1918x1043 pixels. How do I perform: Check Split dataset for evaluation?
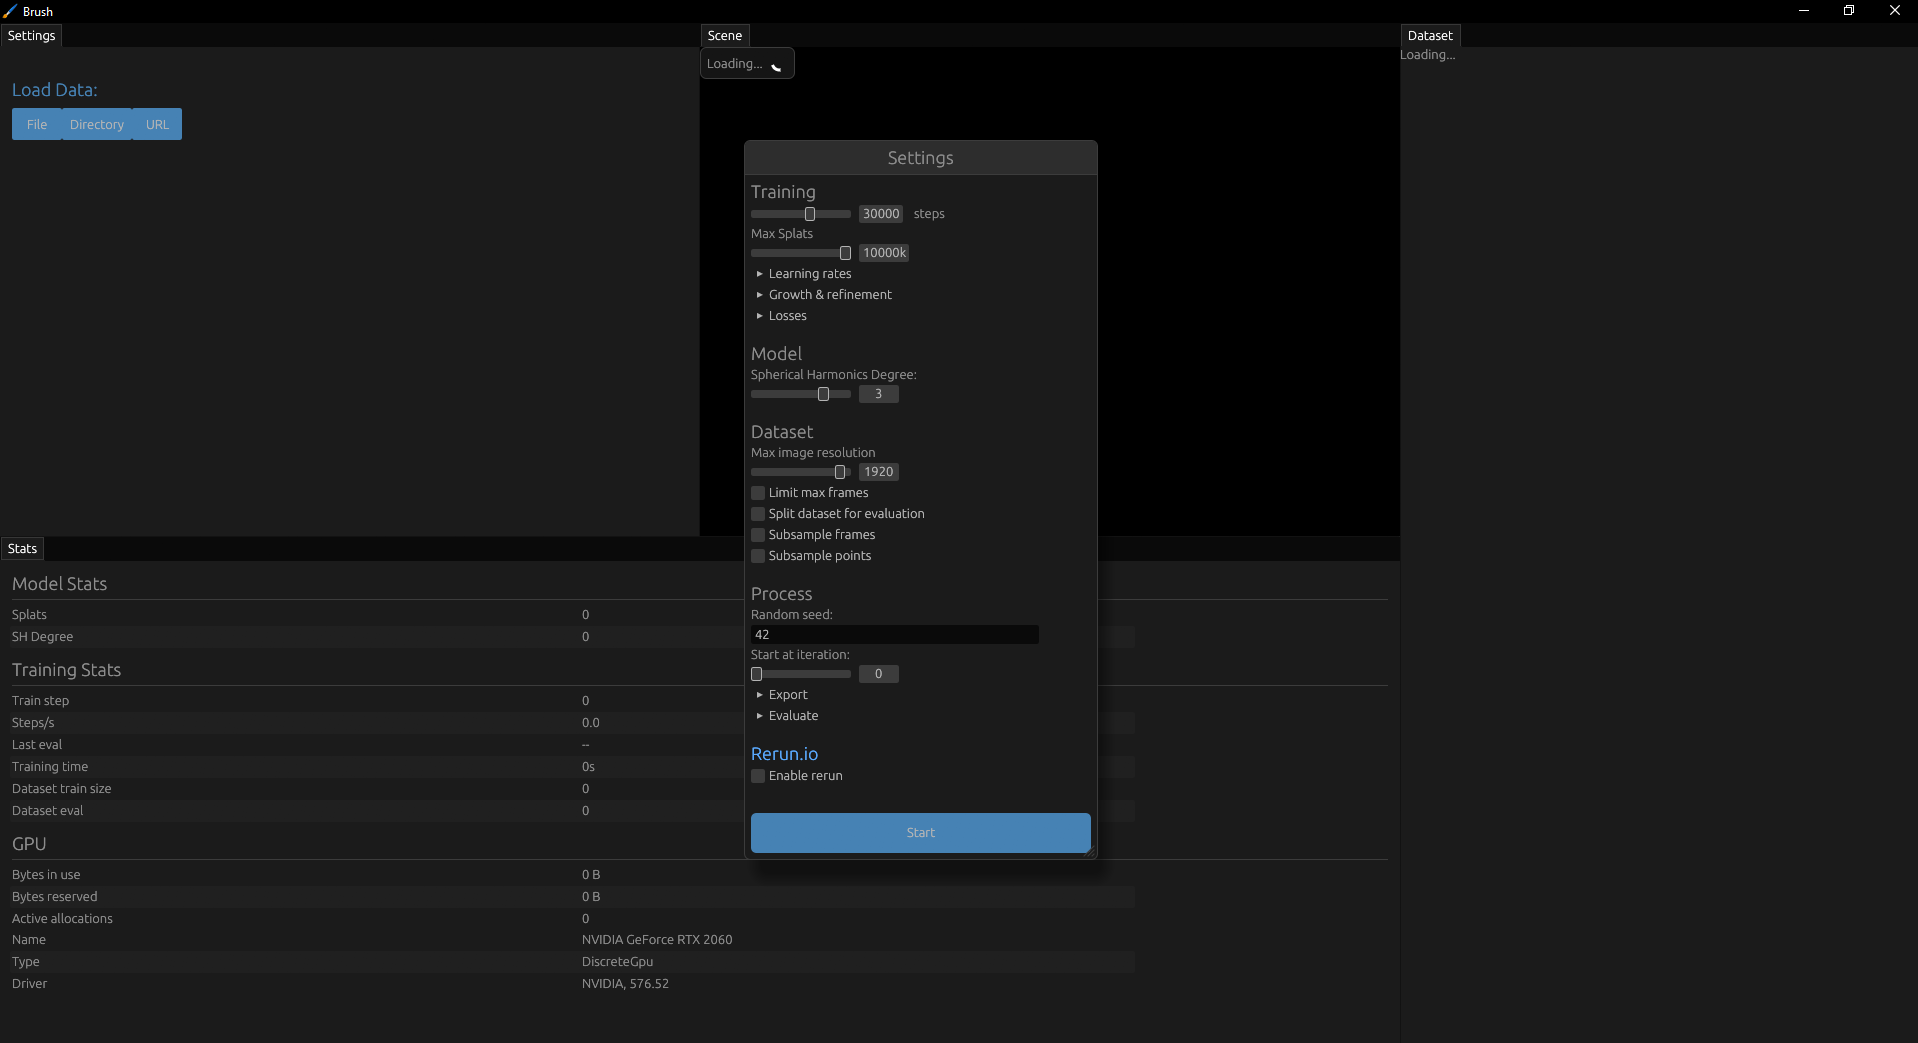pyautogui.click(x=757, y=513)
